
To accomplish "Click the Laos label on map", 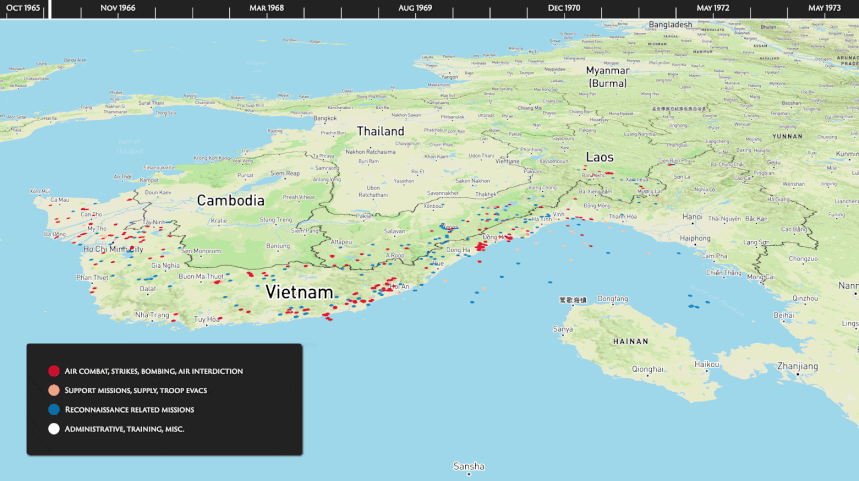I will click(x=600, y=158).
